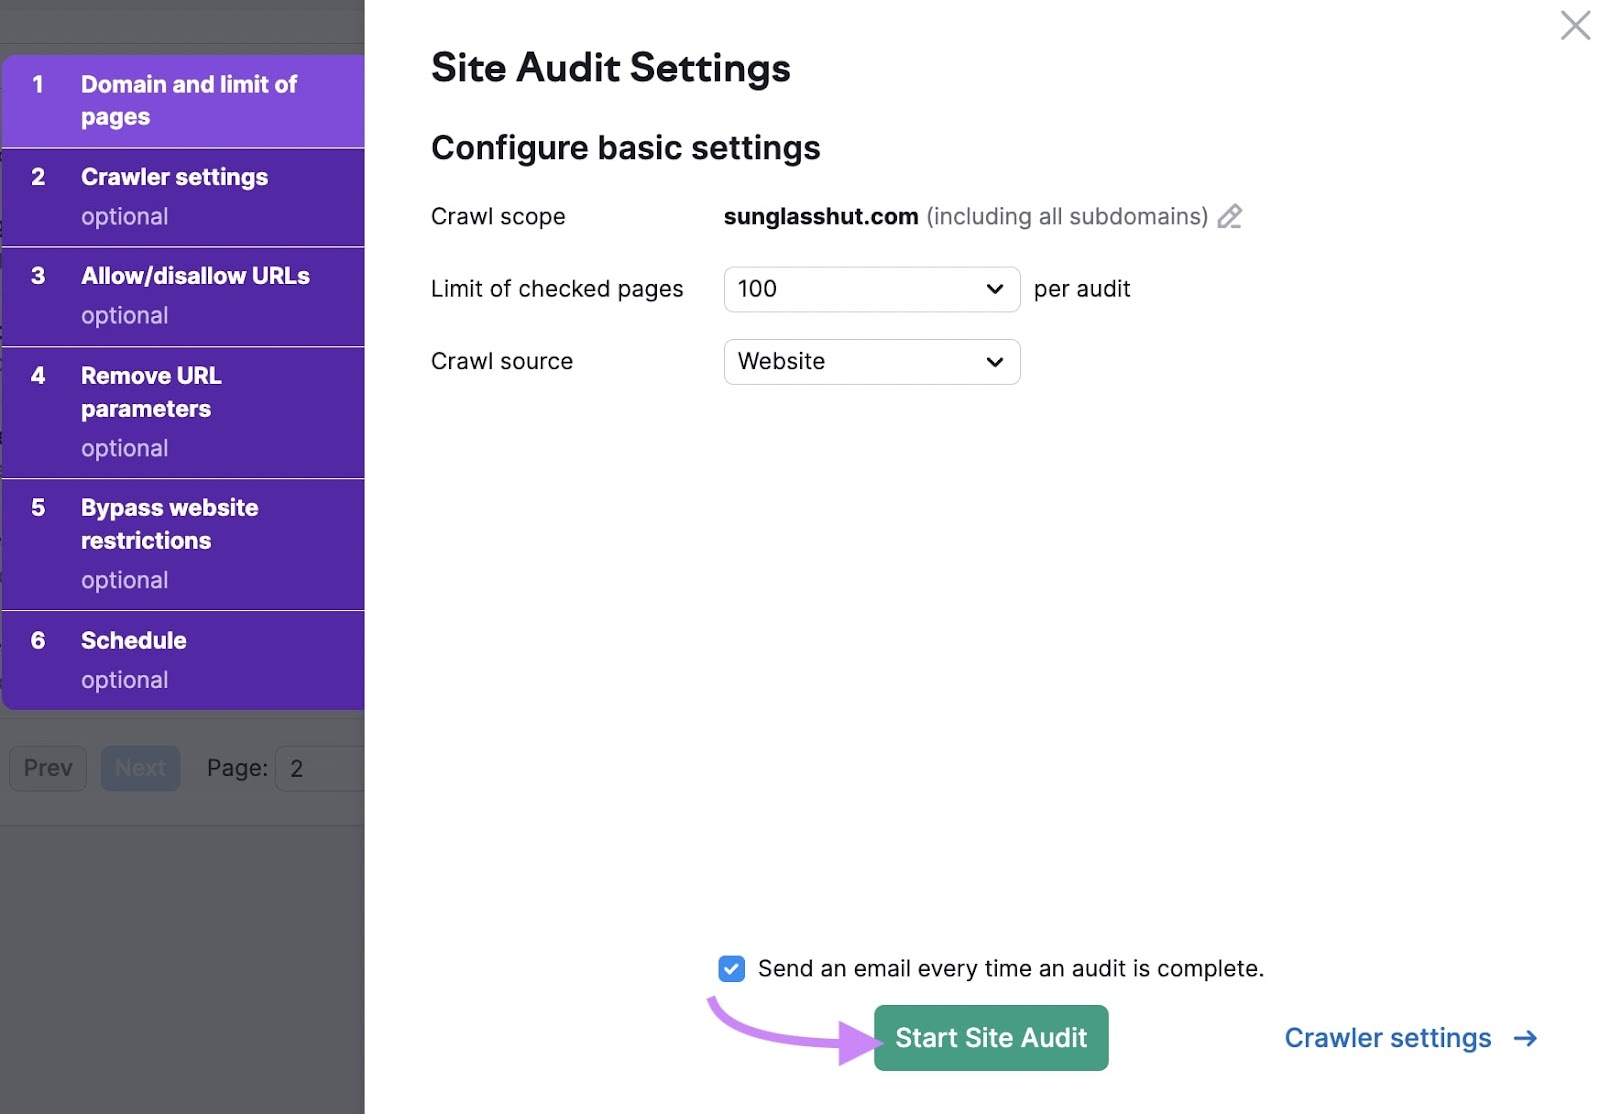
Task: Open the Crawl source dropdown showing Website
Action: click(870, 362)
